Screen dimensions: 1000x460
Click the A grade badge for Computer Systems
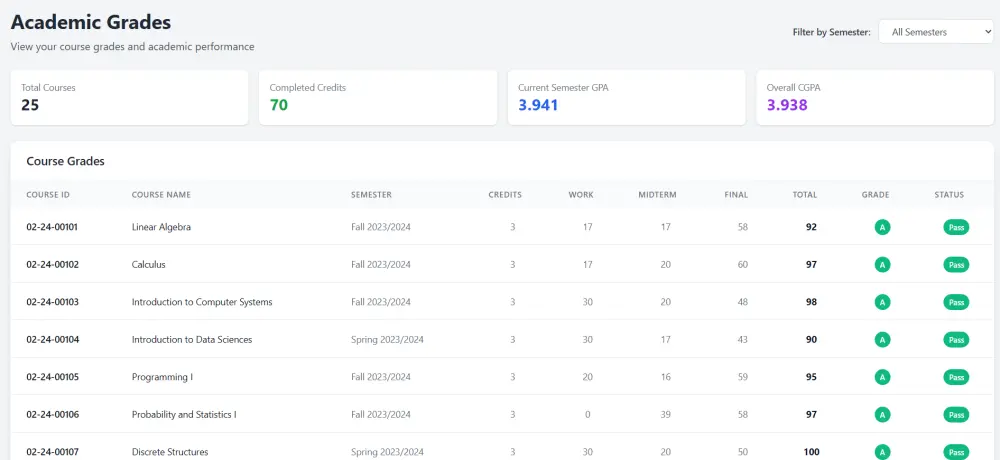point(883,302)
